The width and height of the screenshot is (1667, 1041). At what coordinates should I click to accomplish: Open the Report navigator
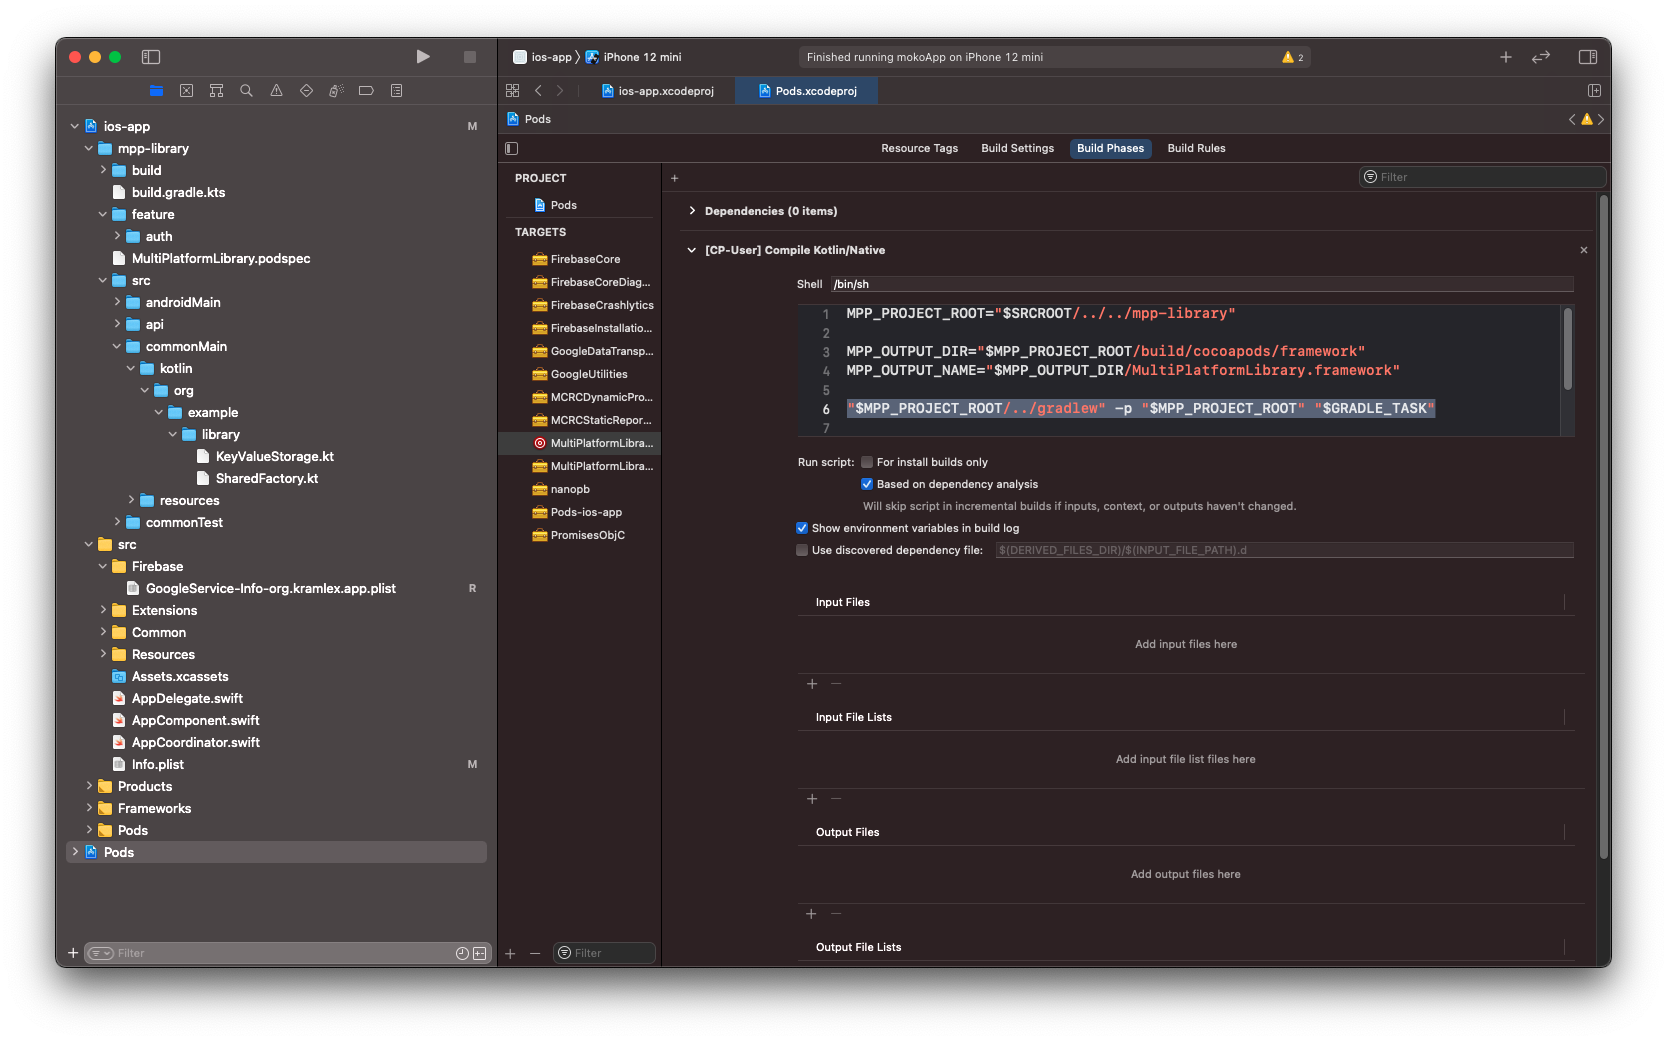tap(396, 91)
